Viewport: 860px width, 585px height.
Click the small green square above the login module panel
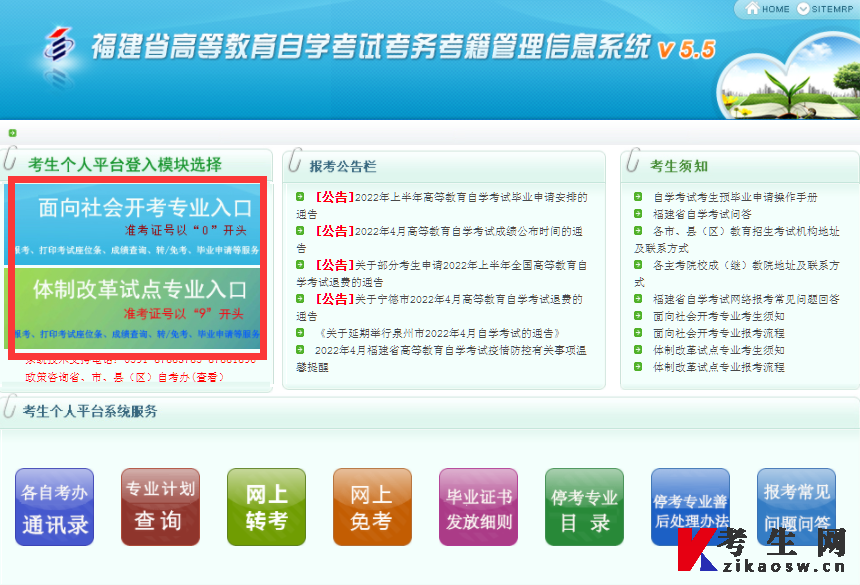14,131
